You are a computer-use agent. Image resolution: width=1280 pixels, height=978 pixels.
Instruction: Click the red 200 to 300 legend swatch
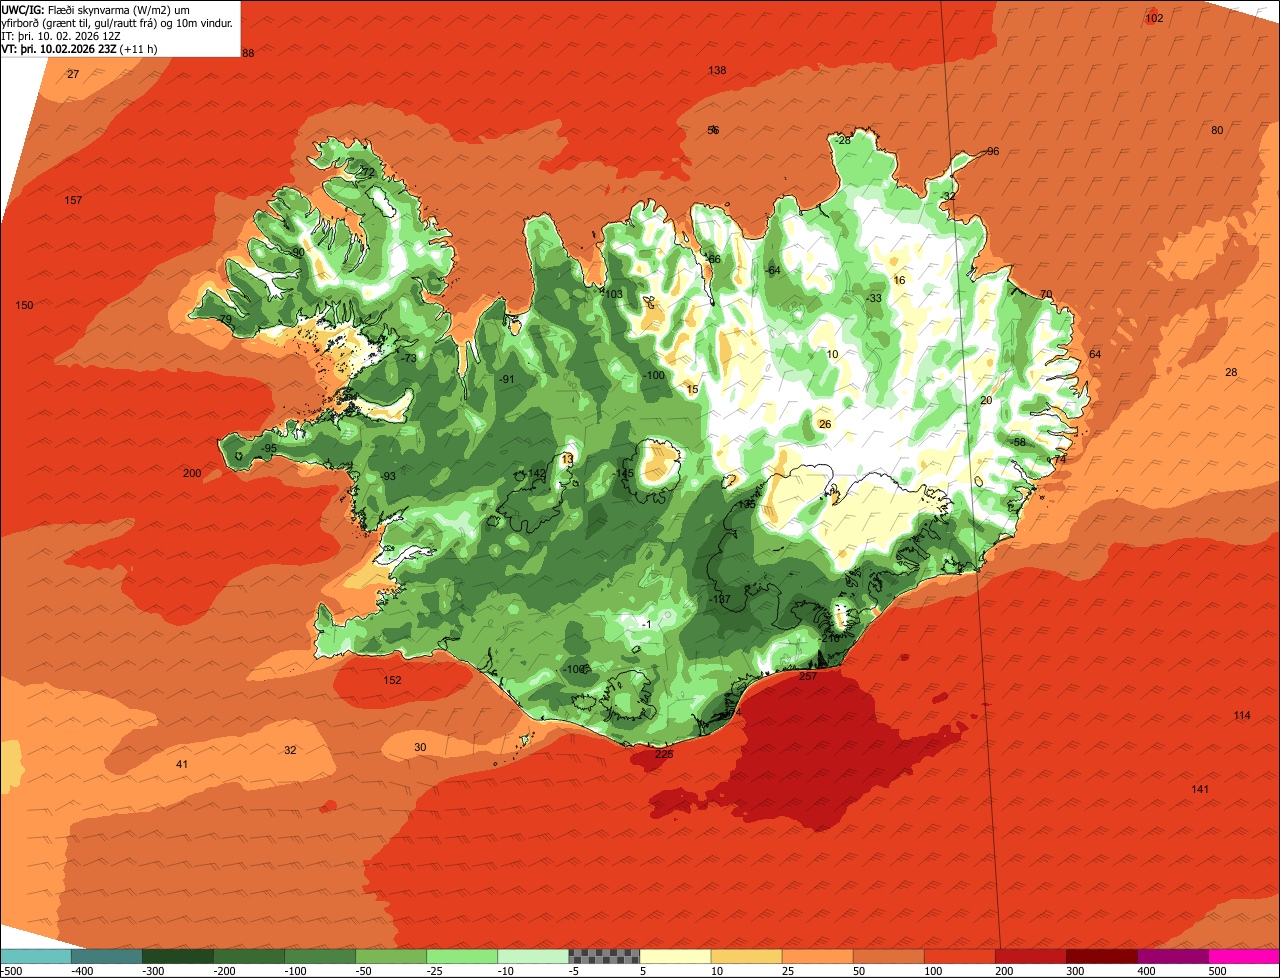(1030, 956)
